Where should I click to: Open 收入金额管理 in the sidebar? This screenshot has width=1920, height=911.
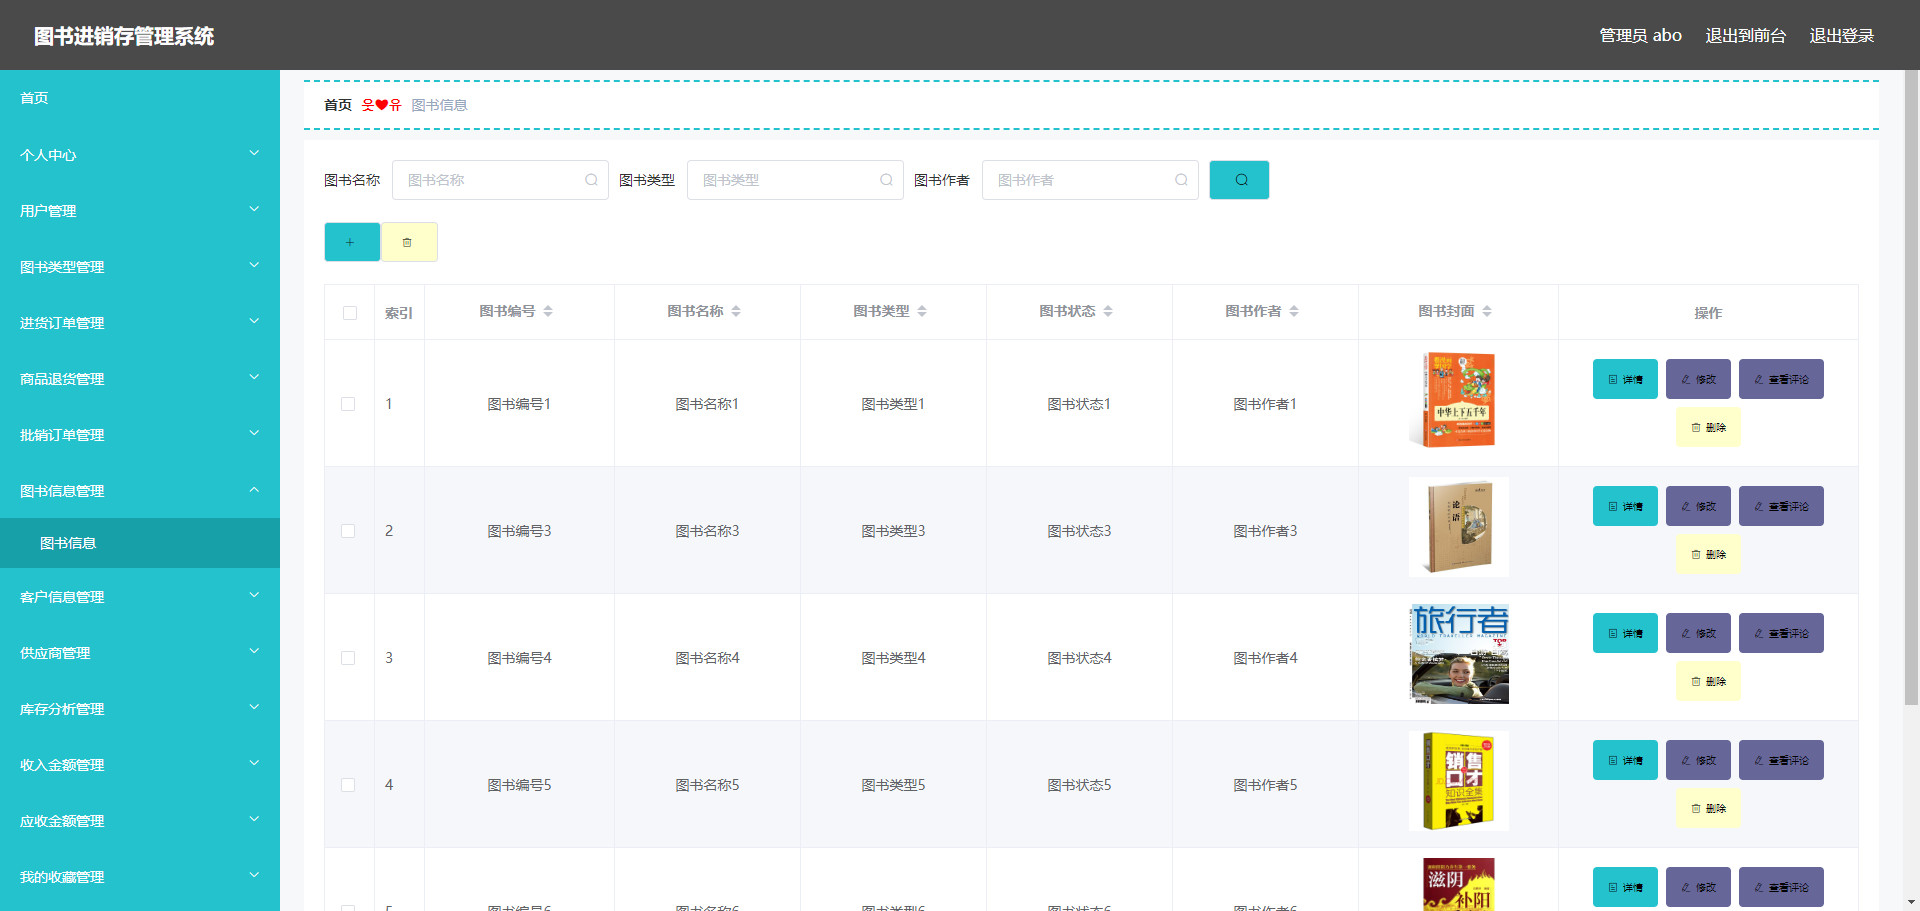click(x=140, y=765)
